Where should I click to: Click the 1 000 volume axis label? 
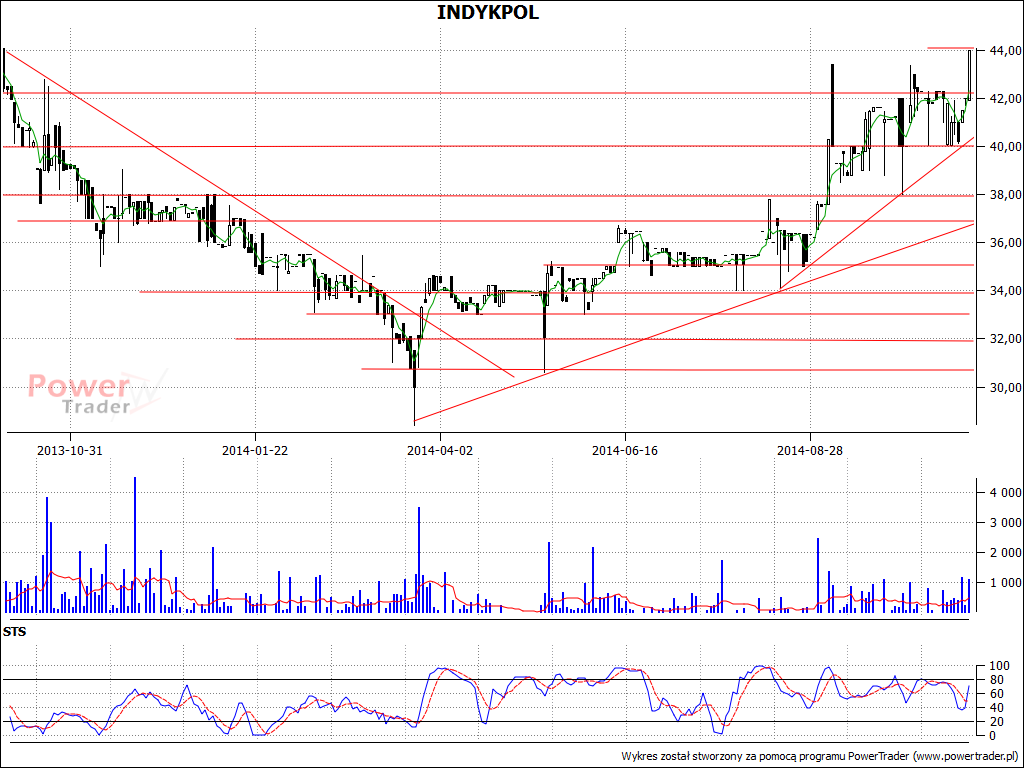point(1005,583)
